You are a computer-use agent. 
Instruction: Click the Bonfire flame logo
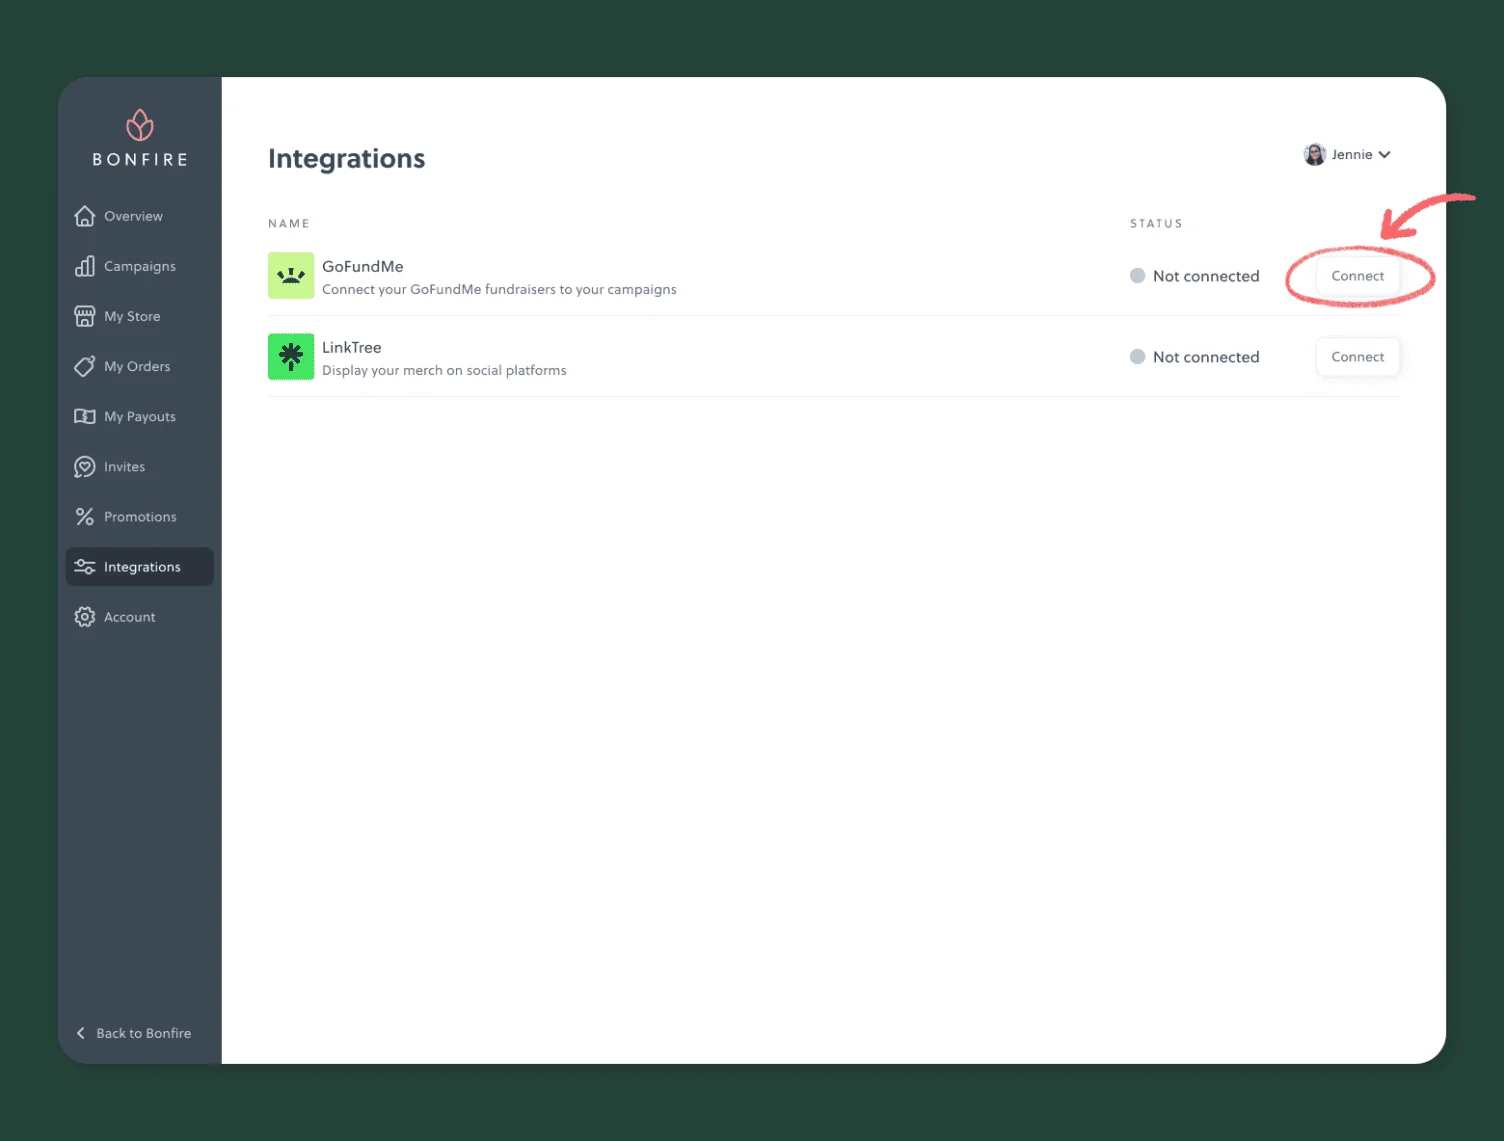coord(140,125)
